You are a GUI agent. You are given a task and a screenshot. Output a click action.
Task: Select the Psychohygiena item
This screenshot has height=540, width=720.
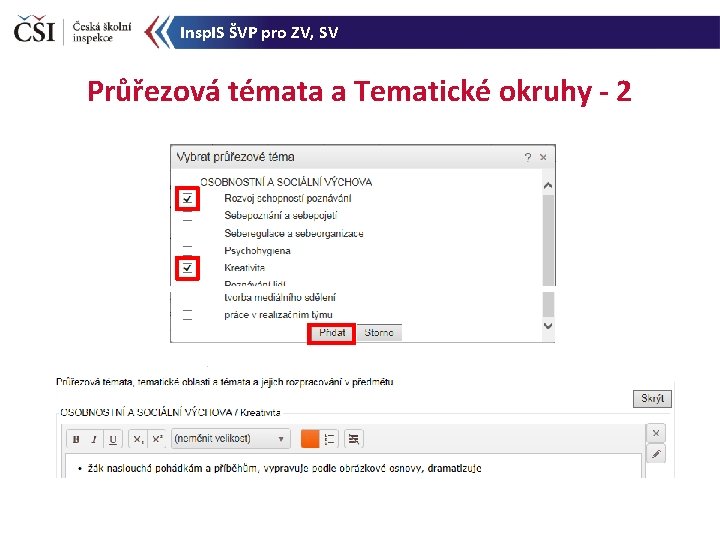coord(257,251)
